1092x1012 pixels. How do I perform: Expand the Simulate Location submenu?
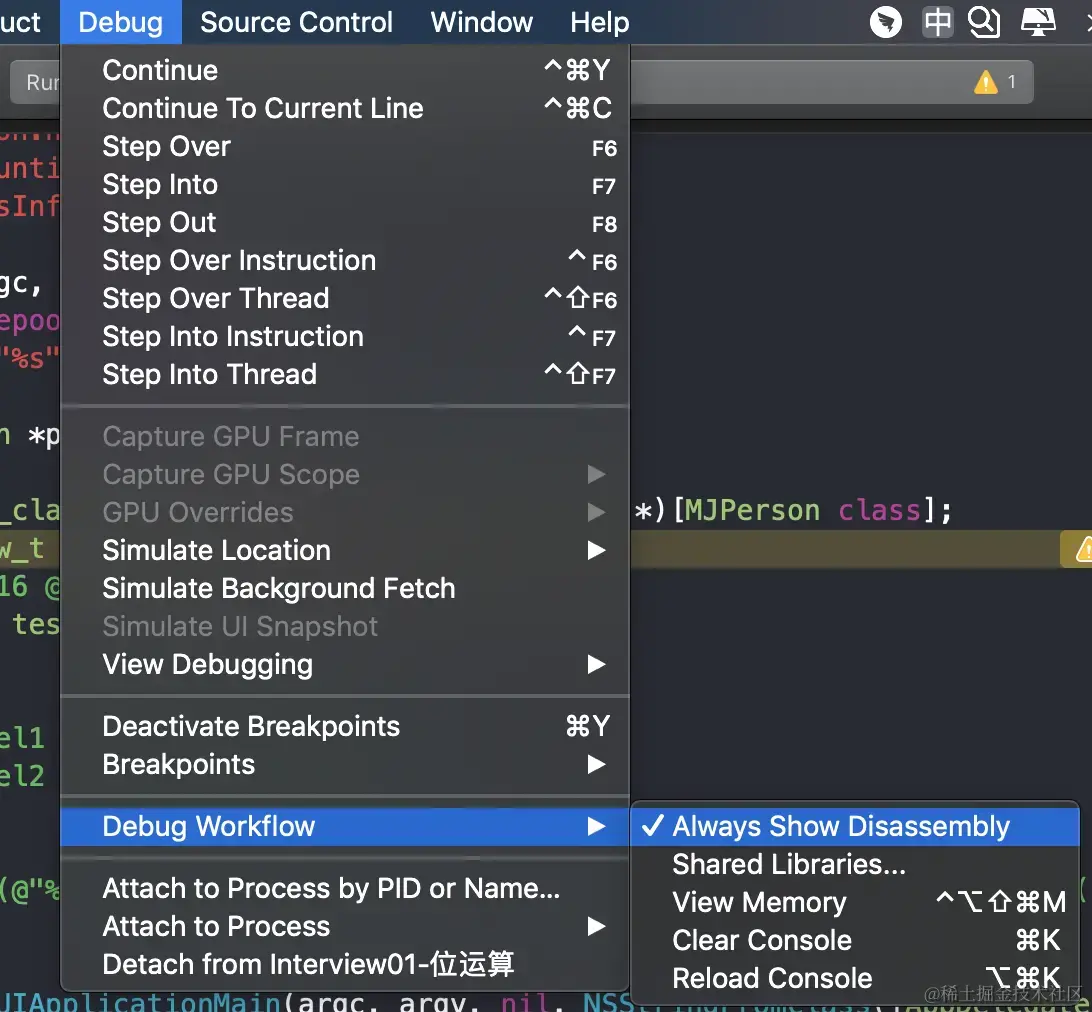tap(345, 550)
